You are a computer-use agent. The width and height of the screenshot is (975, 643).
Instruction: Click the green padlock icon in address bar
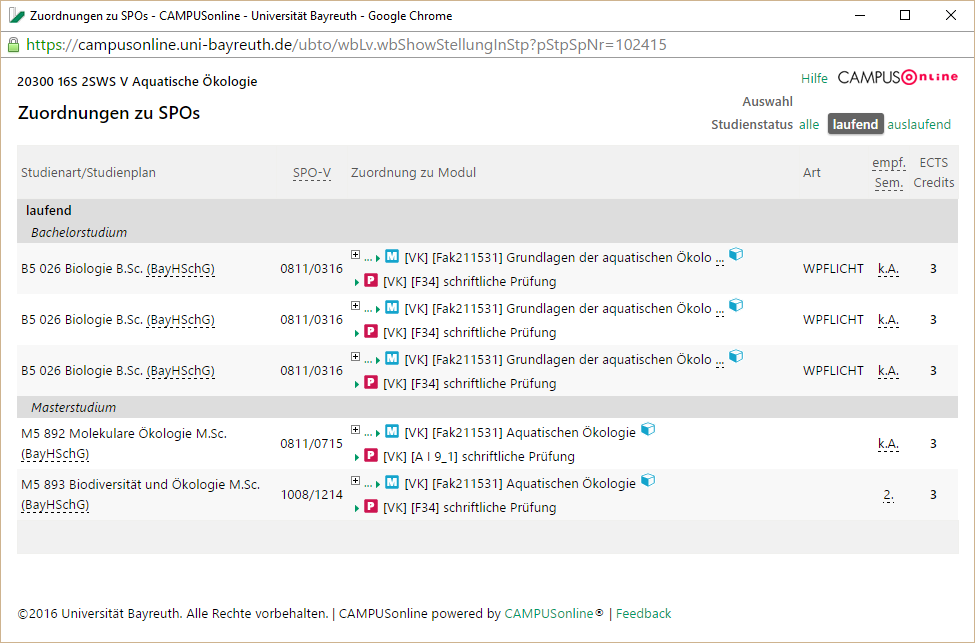coord(13,45)
